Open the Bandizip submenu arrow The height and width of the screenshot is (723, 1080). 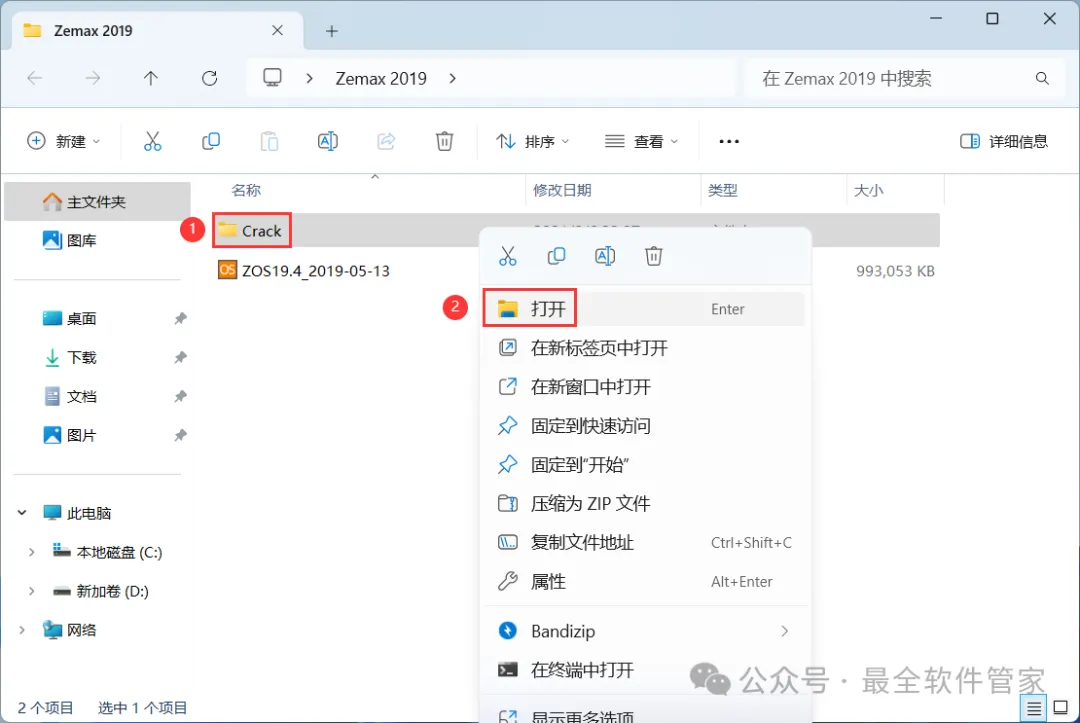click(785, 631)
